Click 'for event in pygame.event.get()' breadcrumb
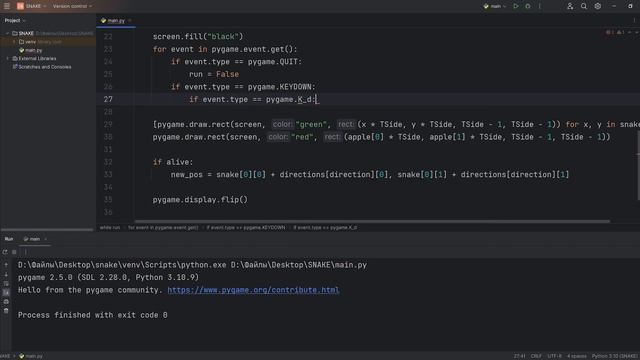 [163, 227]
